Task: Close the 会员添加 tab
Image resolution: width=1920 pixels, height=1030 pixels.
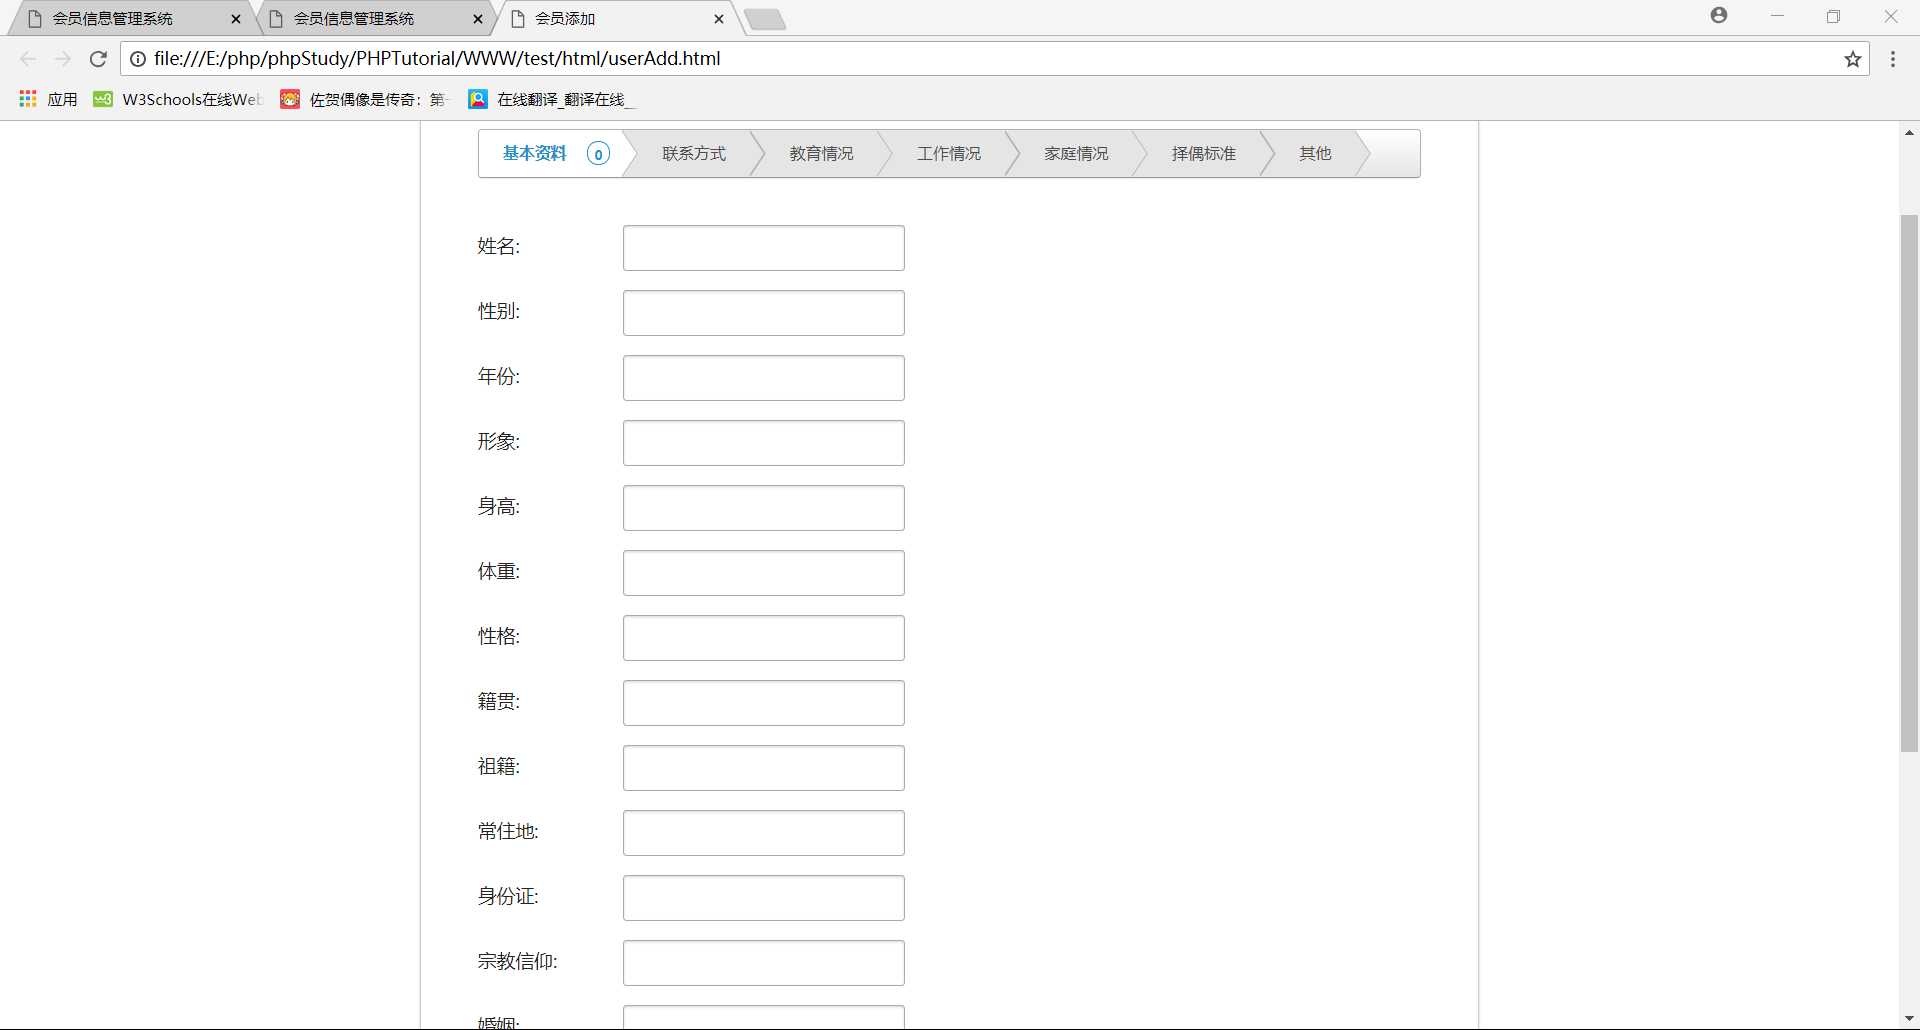Action: 719,19
